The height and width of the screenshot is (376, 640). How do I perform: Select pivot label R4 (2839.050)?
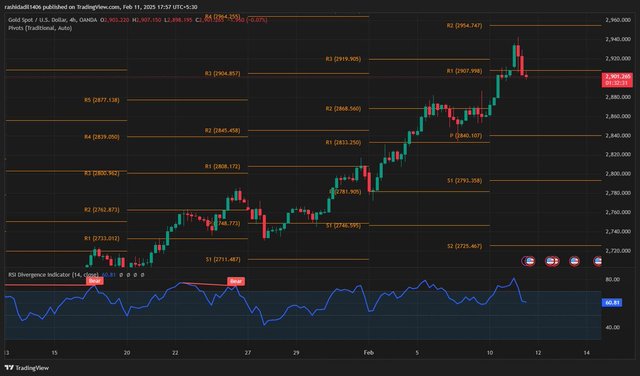coord(102,137)
